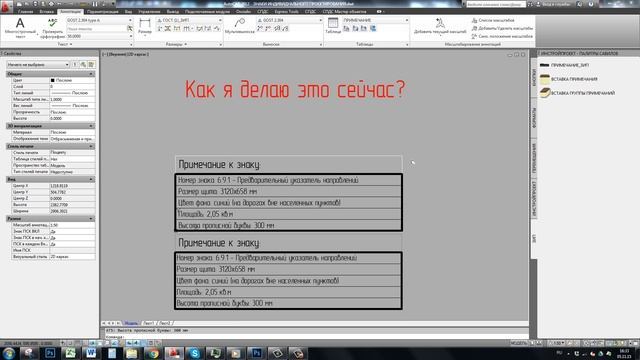Screen dimensions: 640x360
Task: Run the spell check (Проверить орфографию) tool
Action: pos(52,28)
